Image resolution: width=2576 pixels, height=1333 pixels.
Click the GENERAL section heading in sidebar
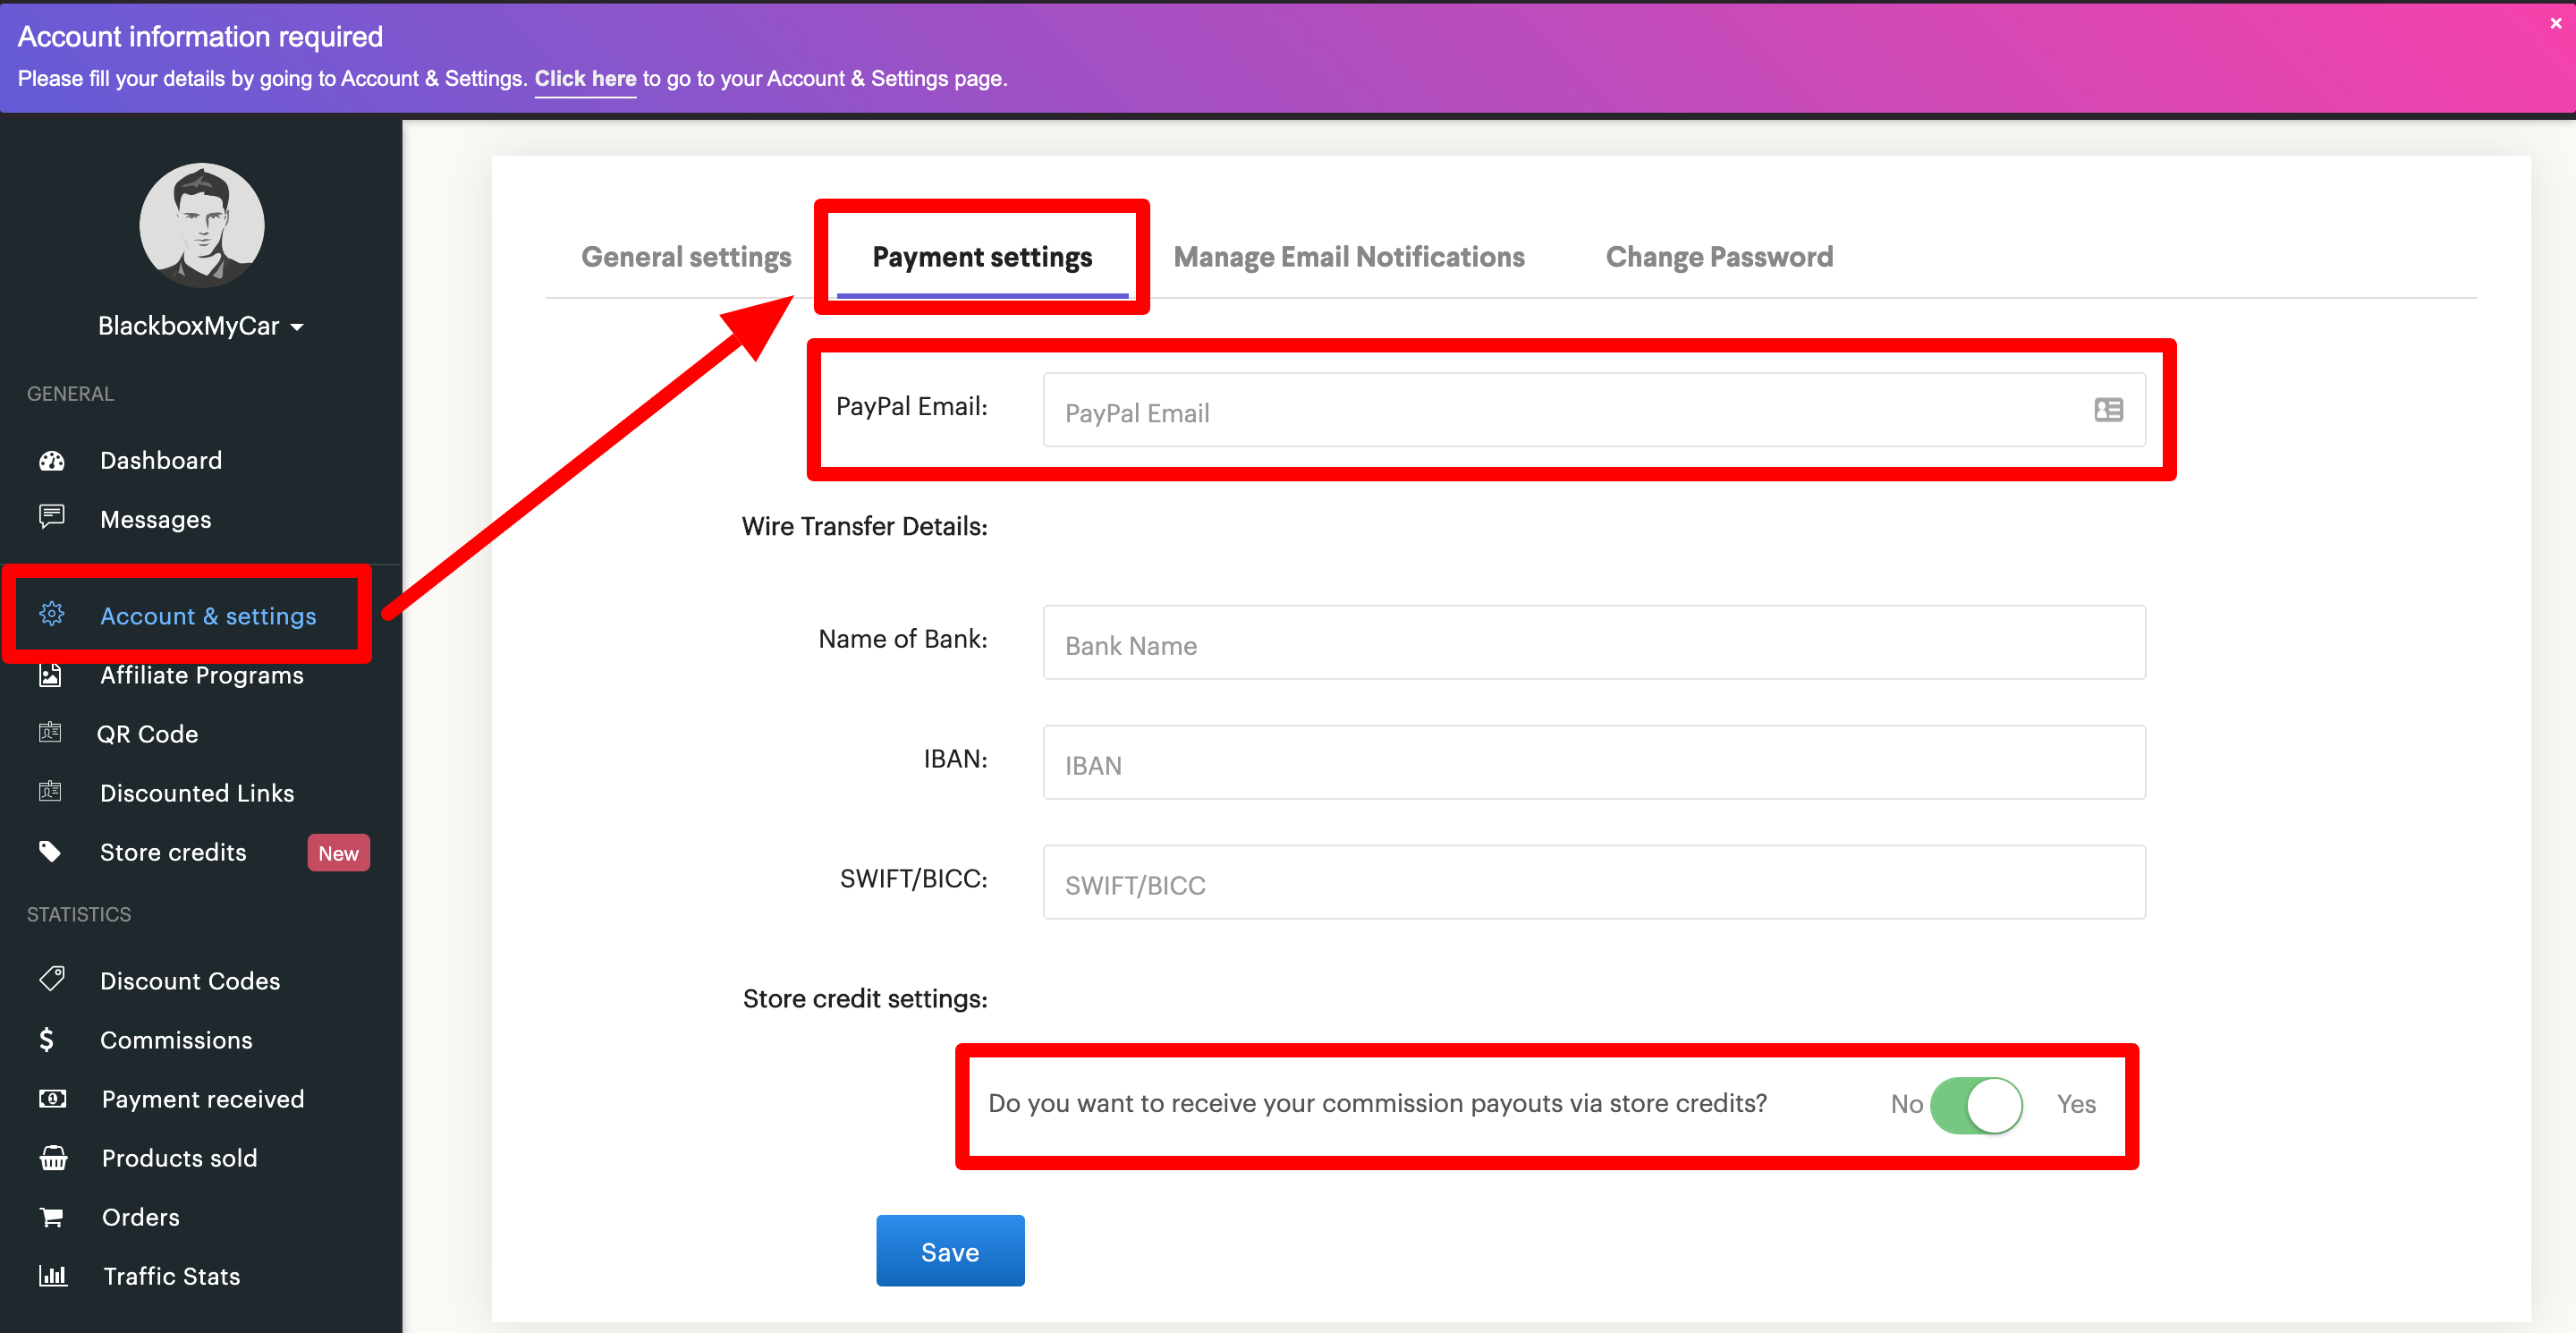pyautogui.click(x=70, y=394)
